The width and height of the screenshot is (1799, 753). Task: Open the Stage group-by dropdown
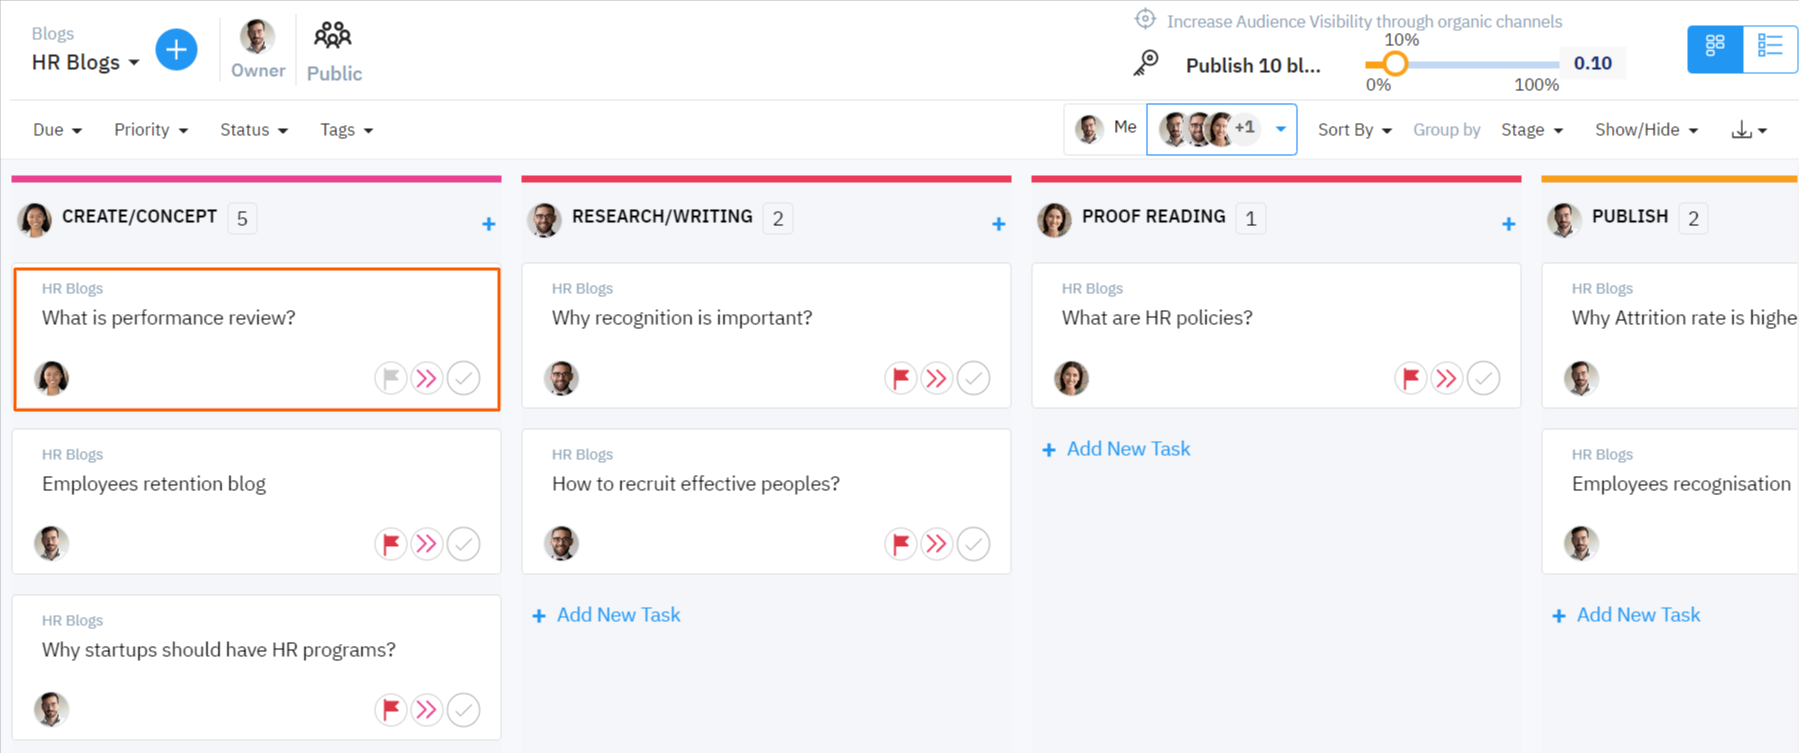[x=1531, y=130]
